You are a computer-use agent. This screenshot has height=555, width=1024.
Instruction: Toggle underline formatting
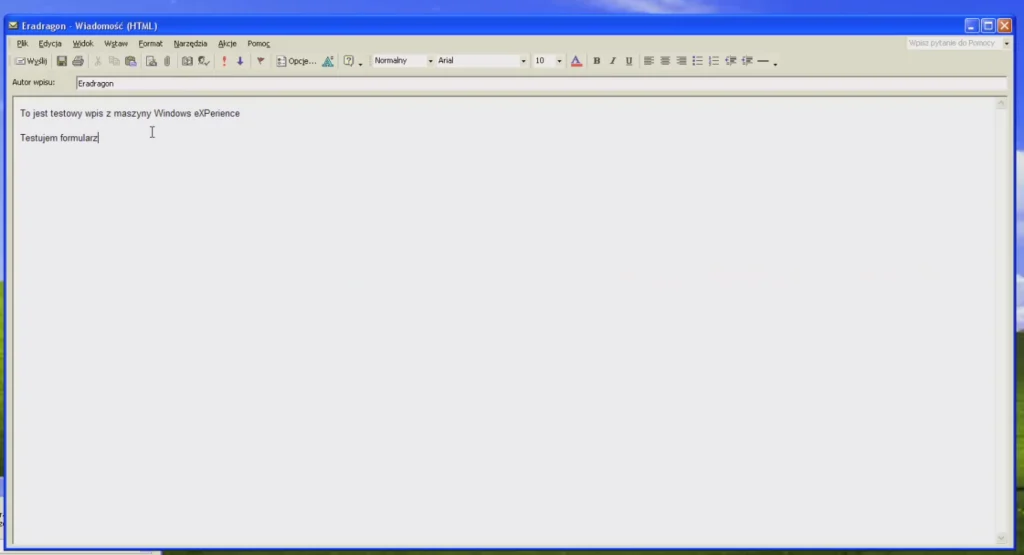[x=629, y=61]
